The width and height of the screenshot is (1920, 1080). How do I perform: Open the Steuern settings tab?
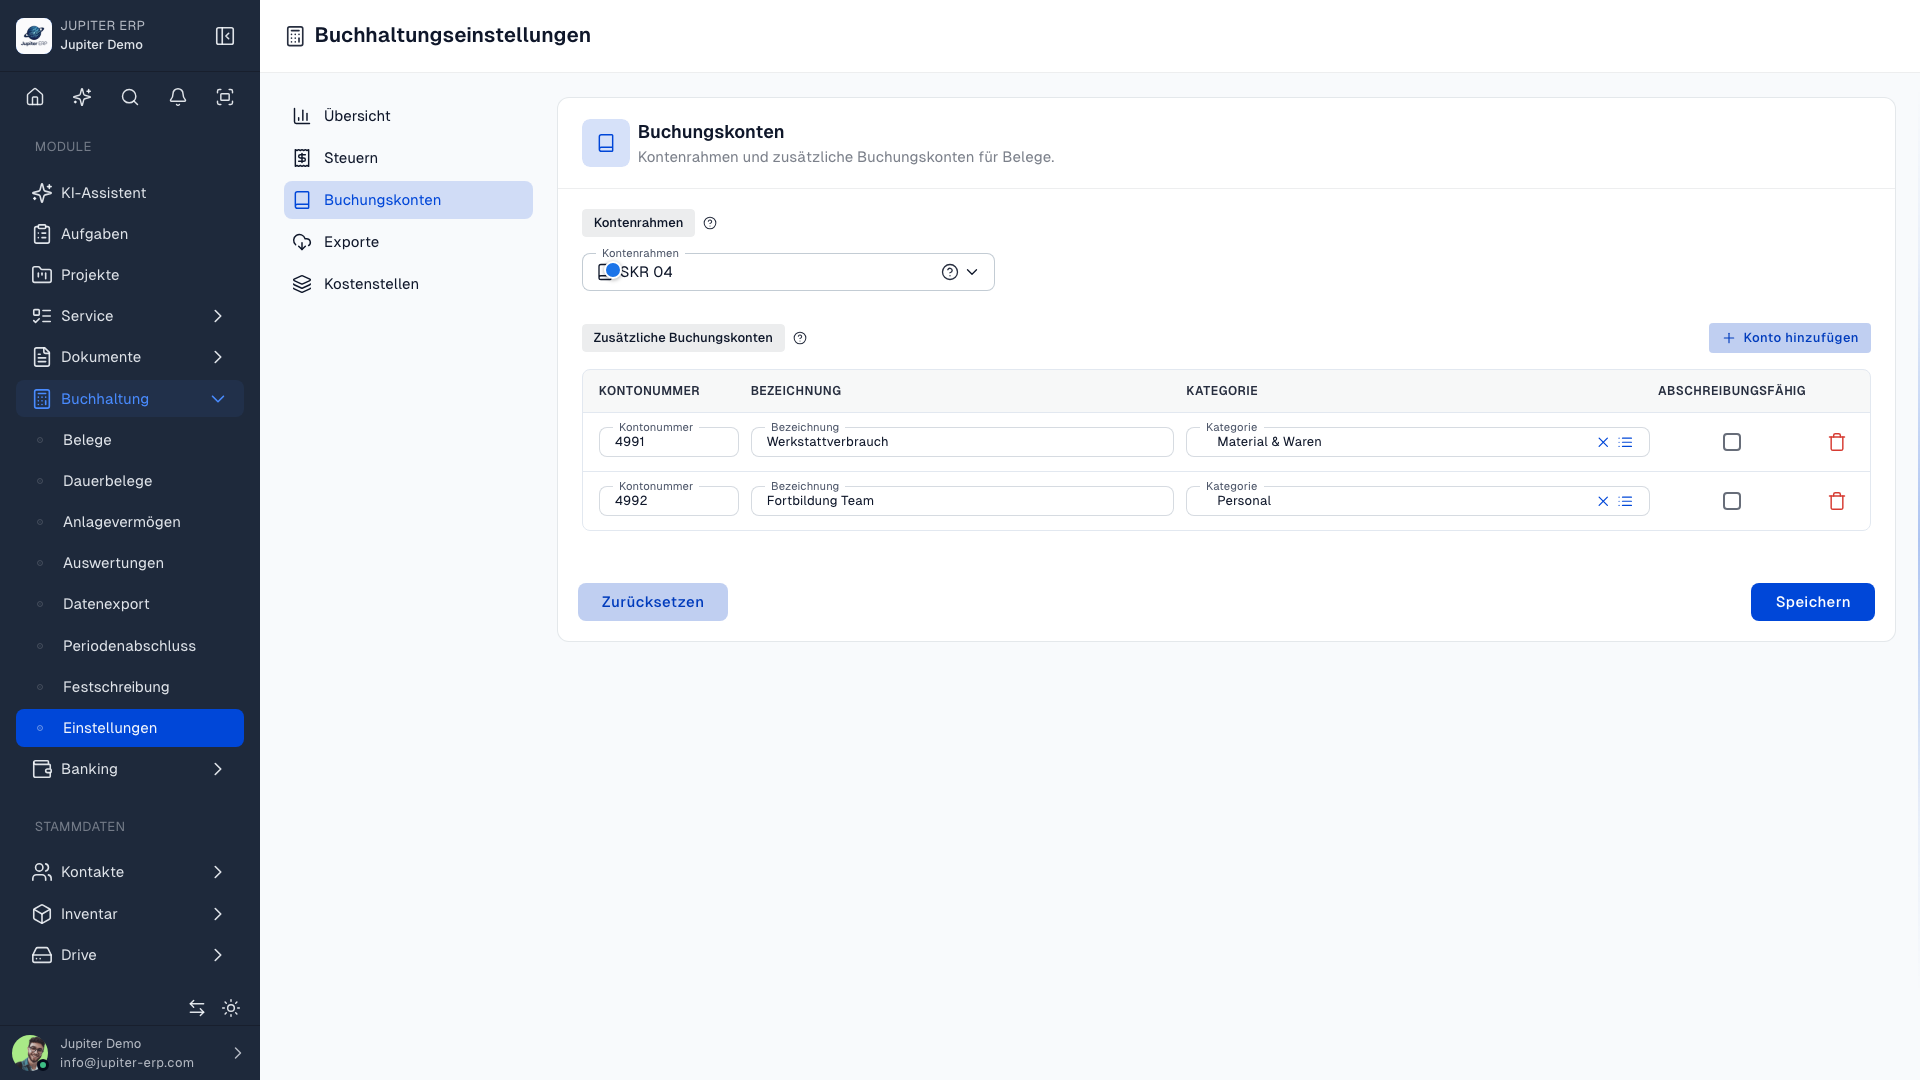[408, 158]
